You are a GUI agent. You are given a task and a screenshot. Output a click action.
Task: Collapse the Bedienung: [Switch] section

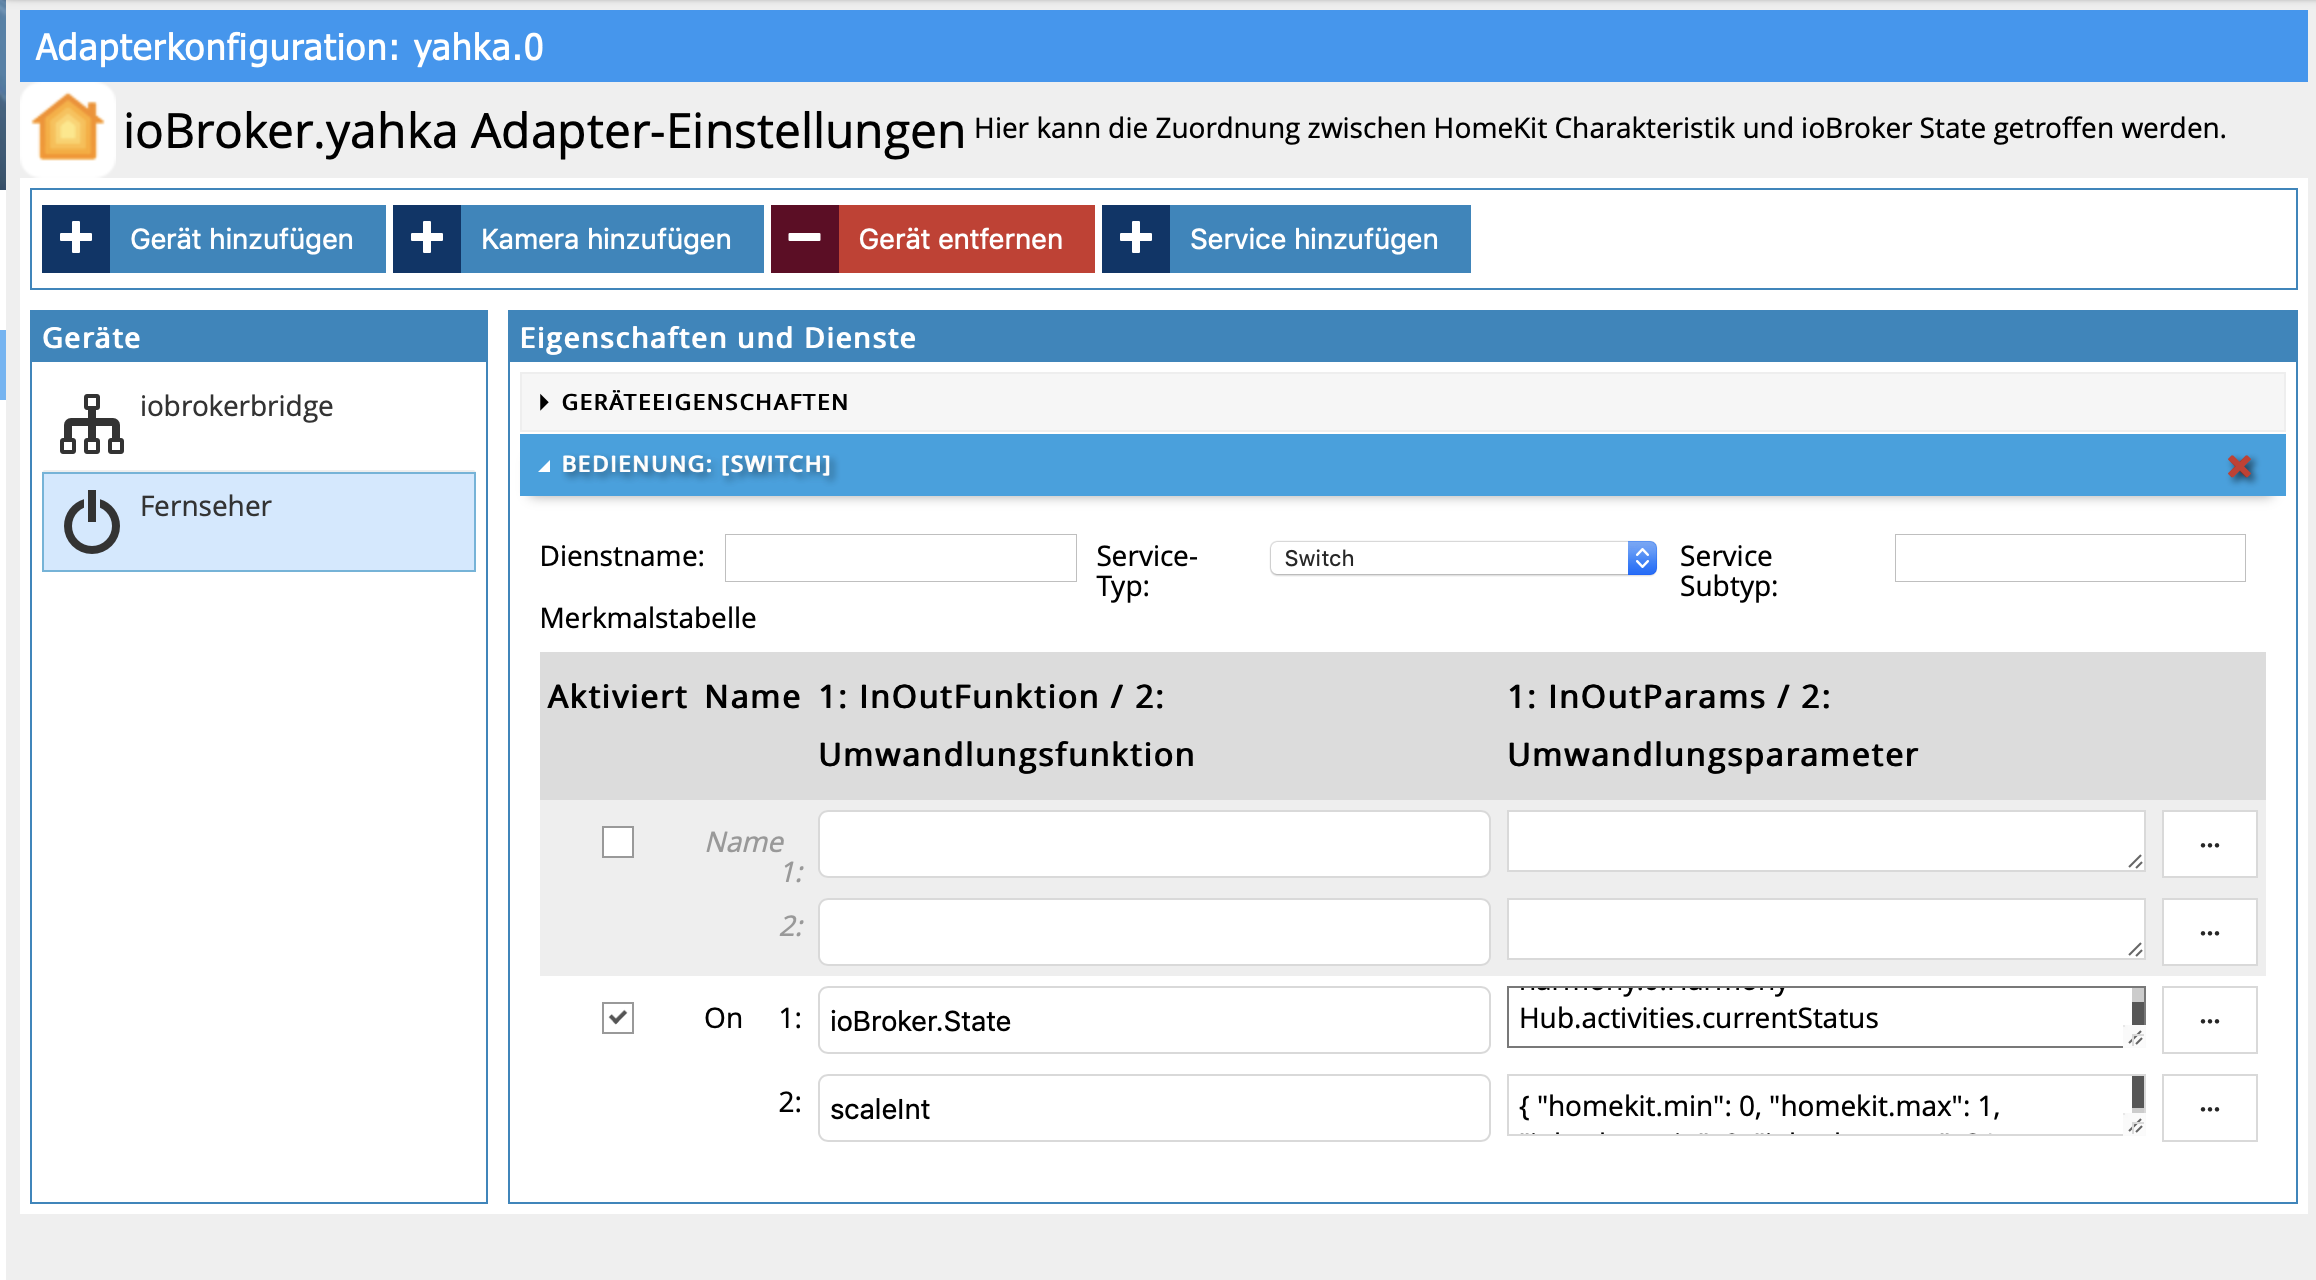pos(1402,465)
